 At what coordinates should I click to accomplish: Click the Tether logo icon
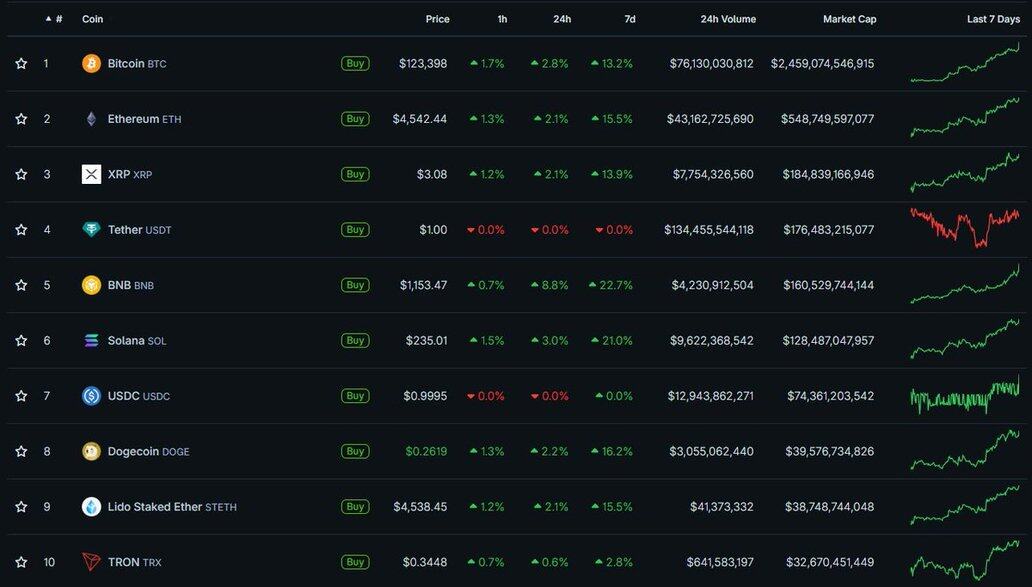click(91, 230)
